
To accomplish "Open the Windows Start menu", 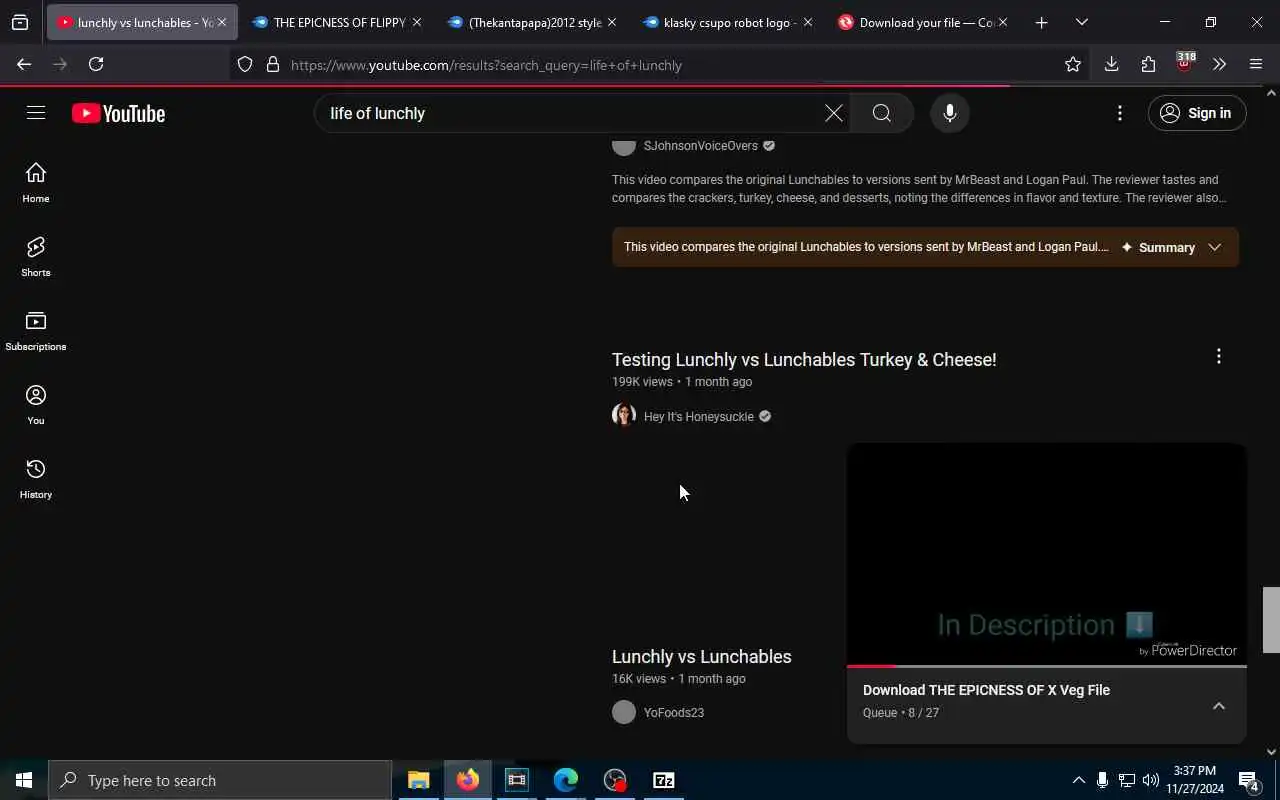I will (x=24, y=780).
